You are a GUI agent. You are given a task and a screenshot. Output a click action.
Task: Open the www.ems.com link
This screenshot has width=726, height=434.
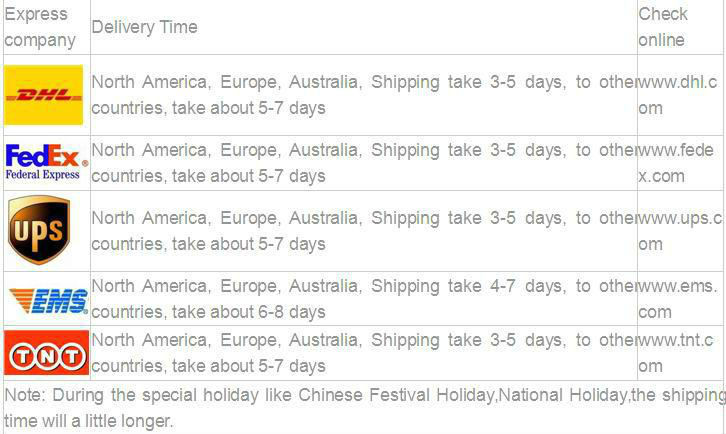tap(678, 299)
